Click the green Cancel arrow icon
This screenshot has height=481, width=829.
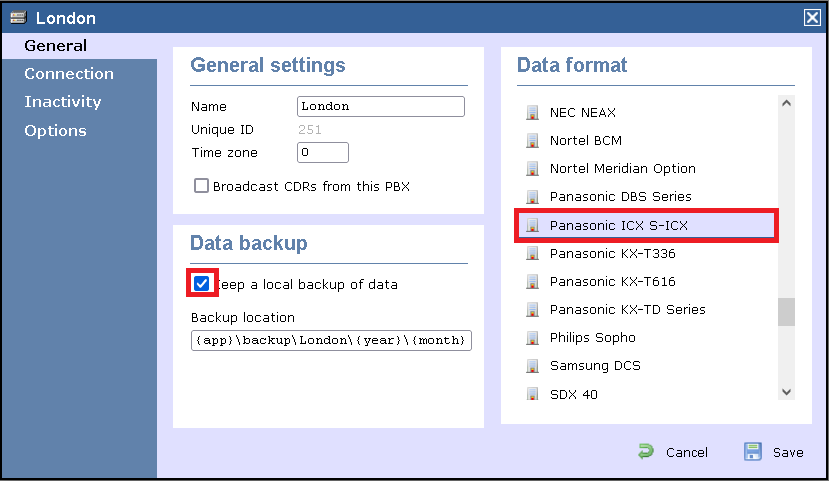pos(646,452)
